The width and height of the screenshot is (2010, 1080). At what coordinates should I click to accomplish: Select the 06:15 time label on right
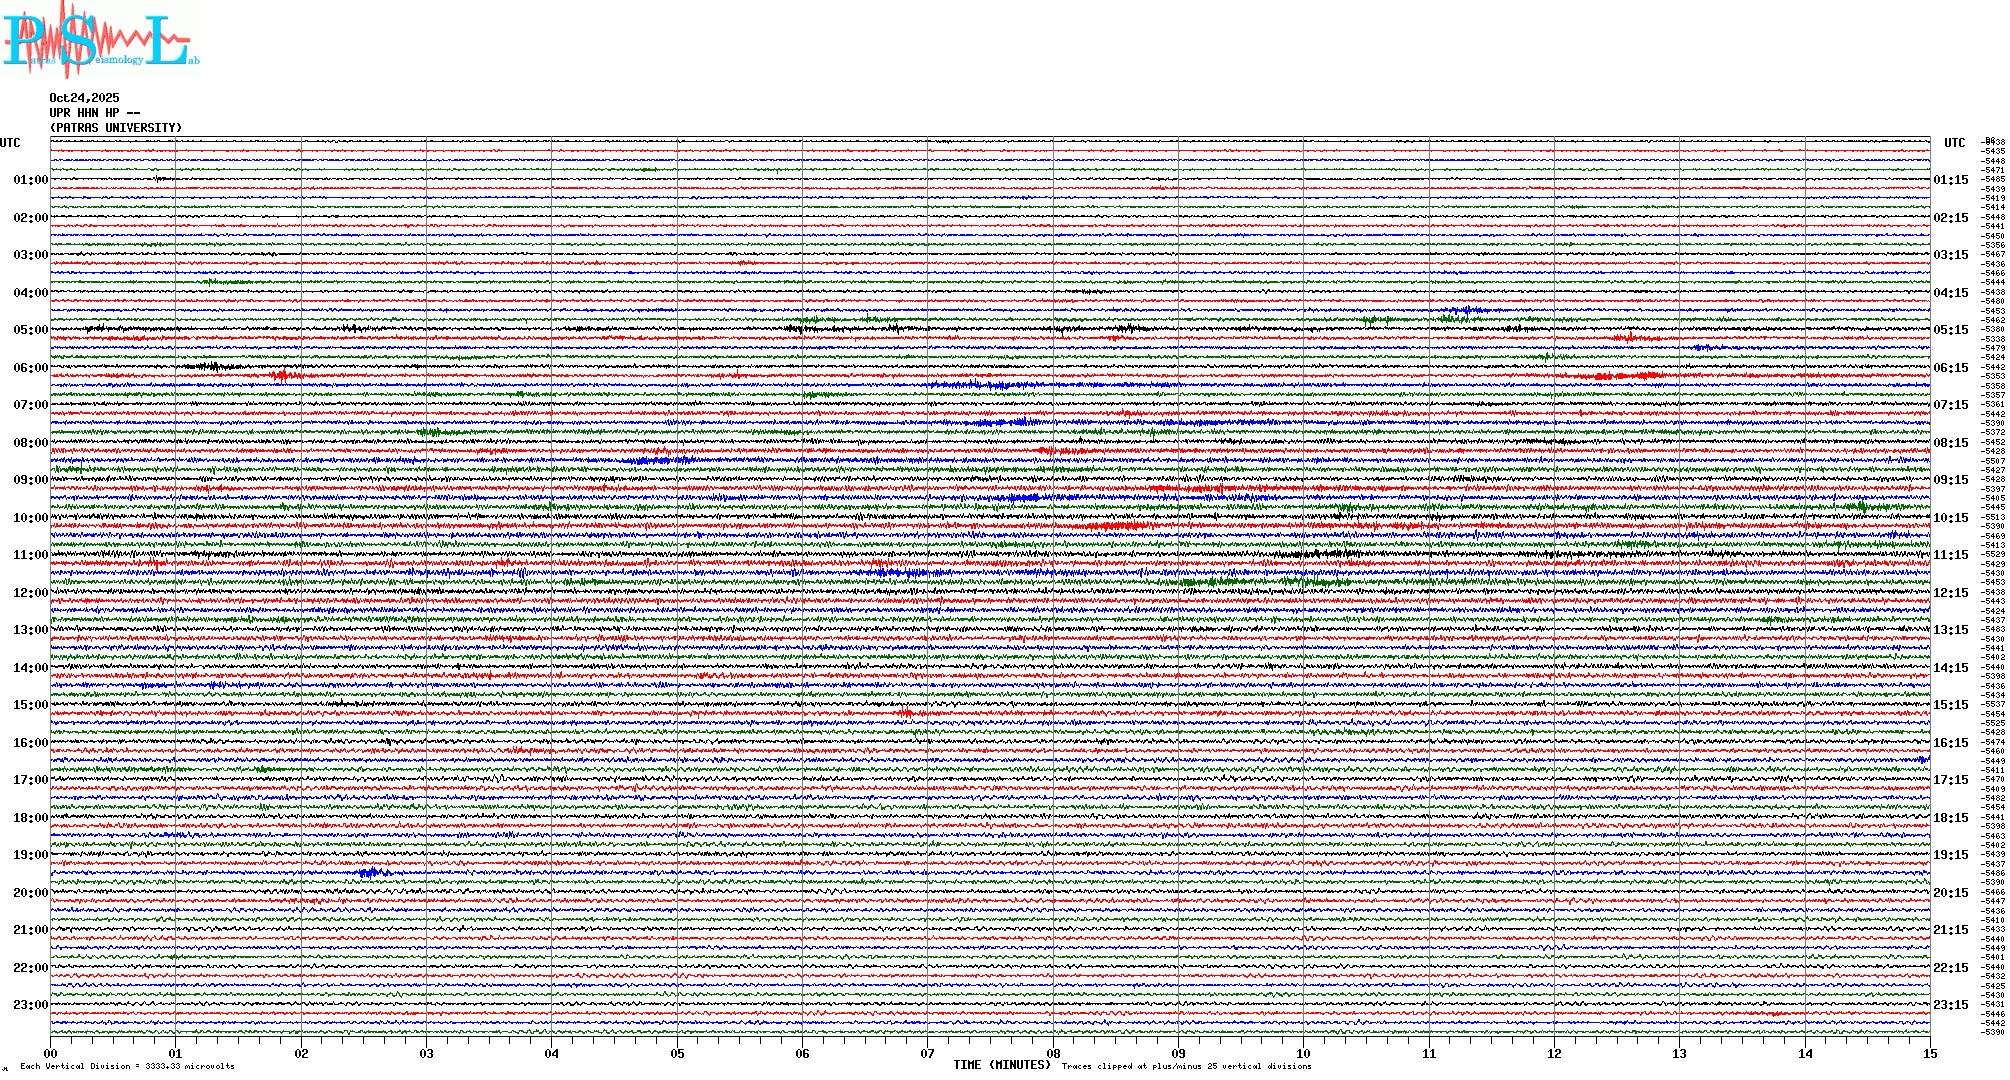(1950, 368)
